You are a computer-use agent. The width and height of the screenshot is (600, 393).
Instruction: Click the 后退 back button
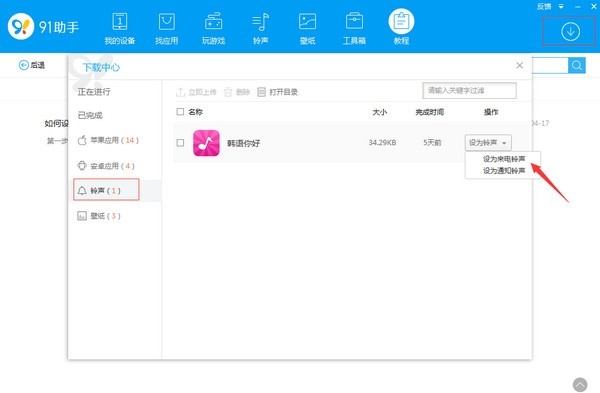(32, 65)
